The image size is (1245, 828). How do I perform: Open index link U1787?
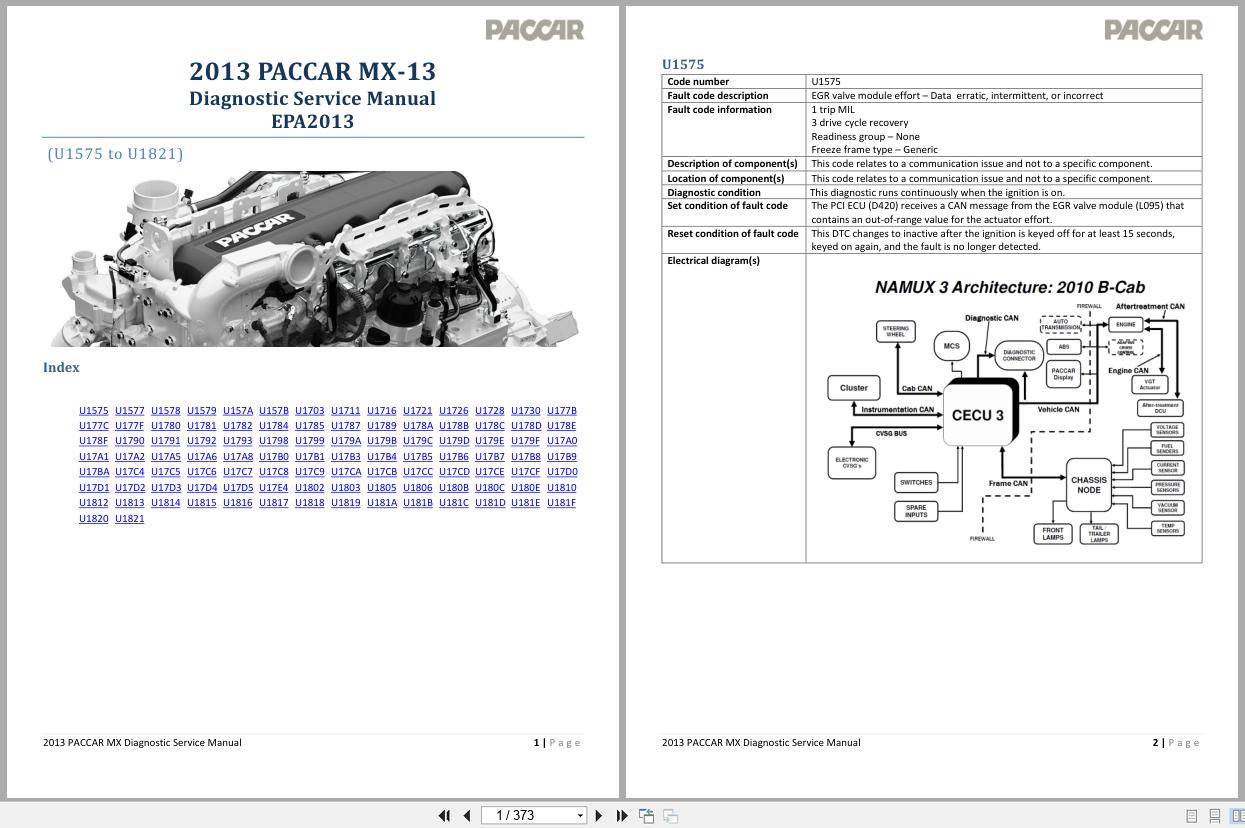pyautogui.click(x=346, y=425)
